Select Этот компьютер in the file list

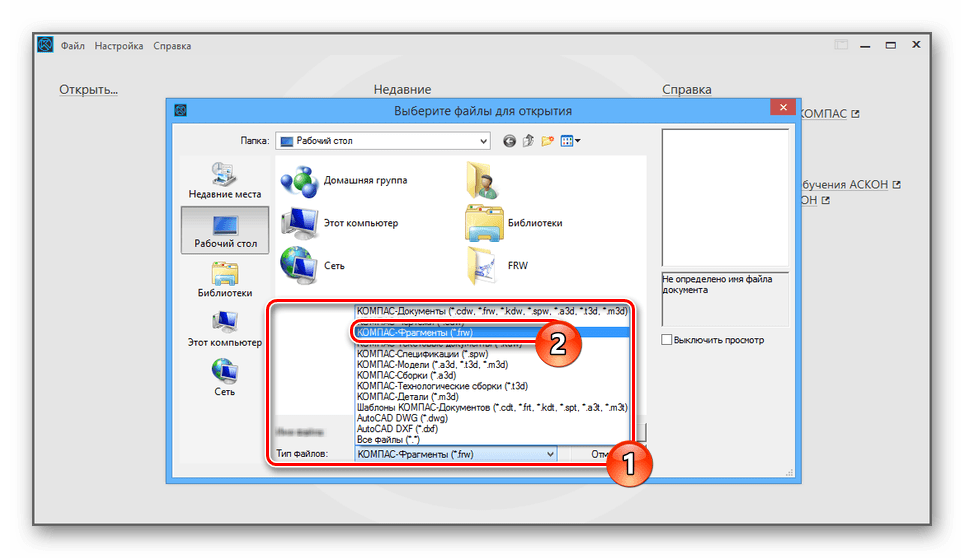click(x=340, y=223)
